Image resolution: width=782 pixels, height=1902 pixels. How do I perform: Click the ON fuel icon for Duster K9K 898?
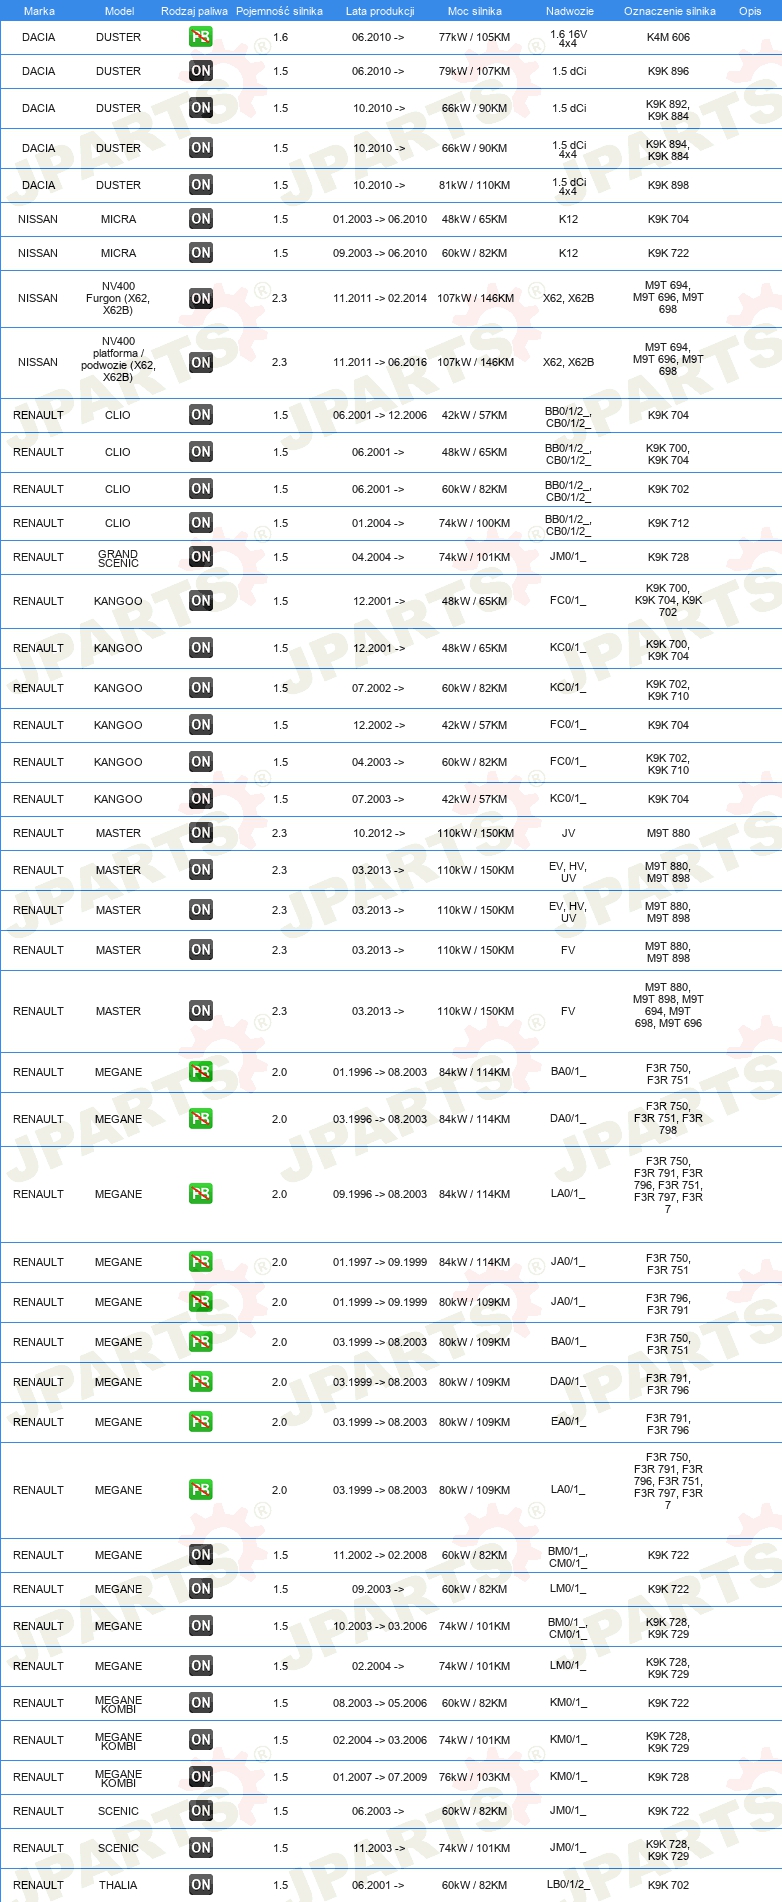coord(201,185)
